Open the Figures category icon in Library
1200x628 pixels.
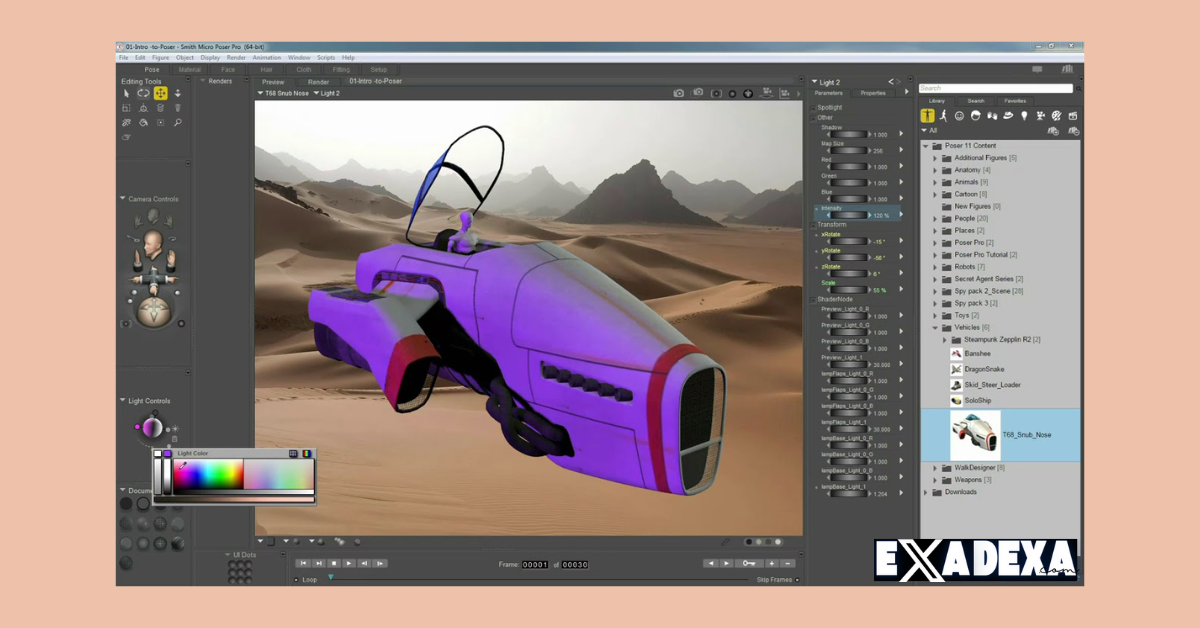point(928,116)
